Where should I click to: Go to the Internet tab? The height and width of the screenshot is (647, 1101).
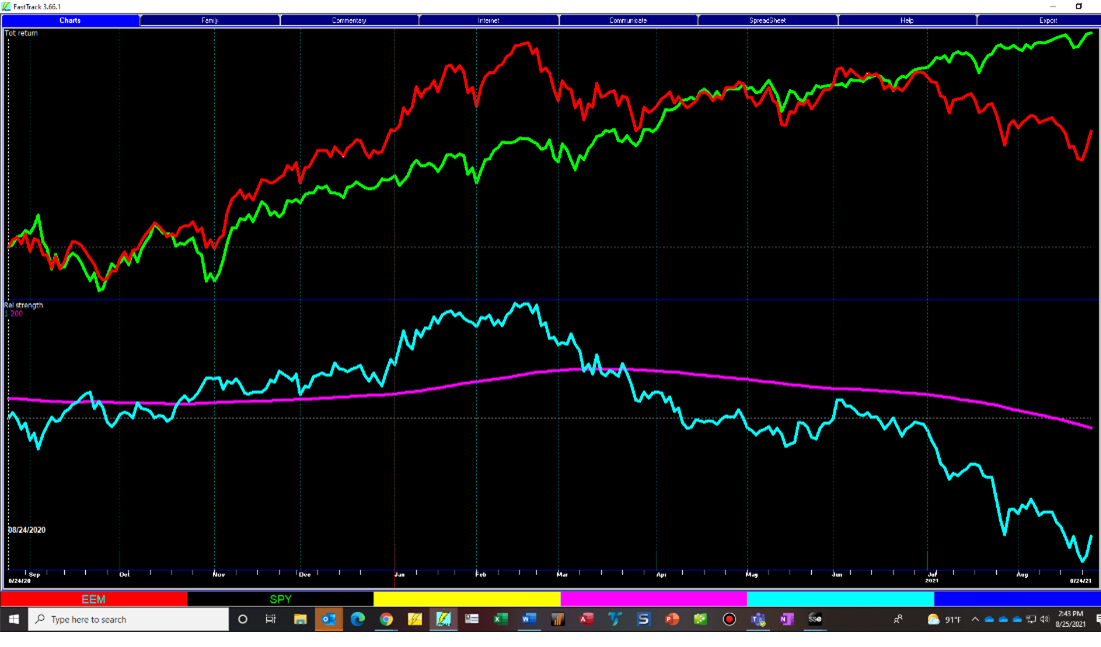click(489, 20)
